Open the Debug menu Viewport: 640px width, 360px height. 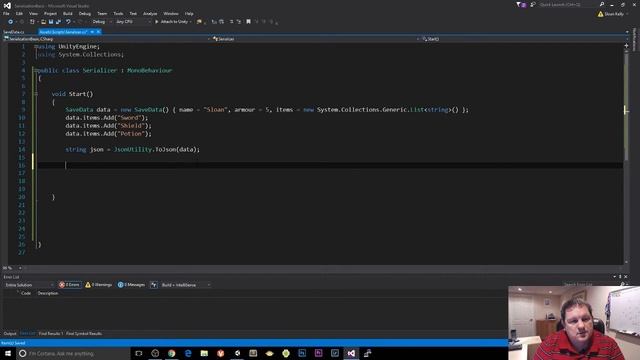pyautogui.click(x=84, y=13)
